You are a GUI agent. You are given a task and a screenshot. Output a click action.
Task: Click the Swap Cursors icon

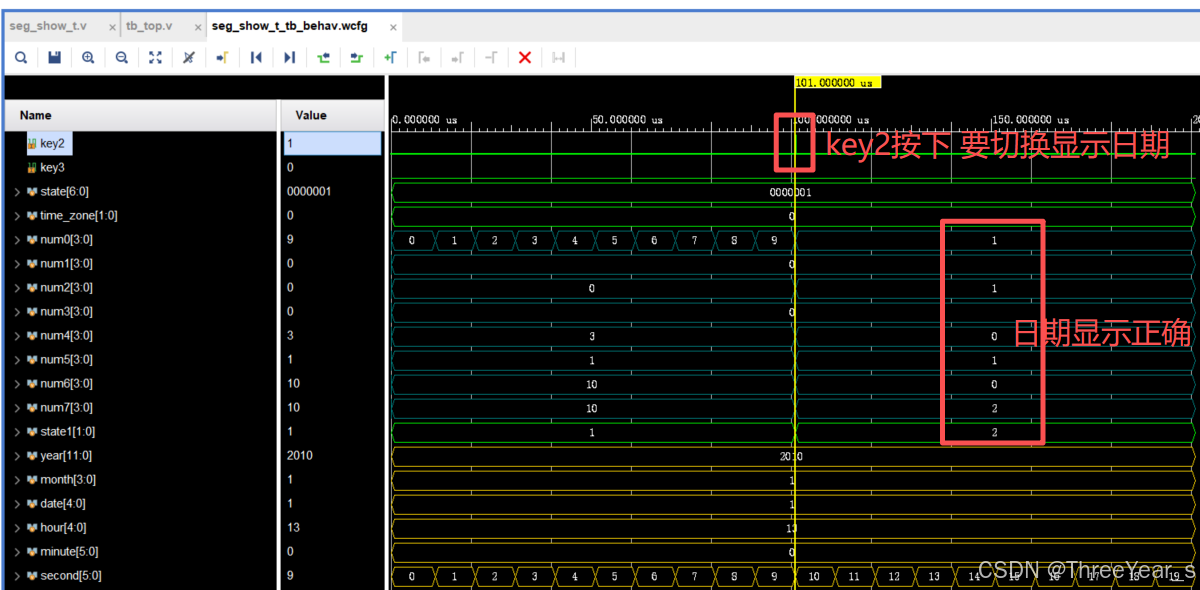[491, 58]
